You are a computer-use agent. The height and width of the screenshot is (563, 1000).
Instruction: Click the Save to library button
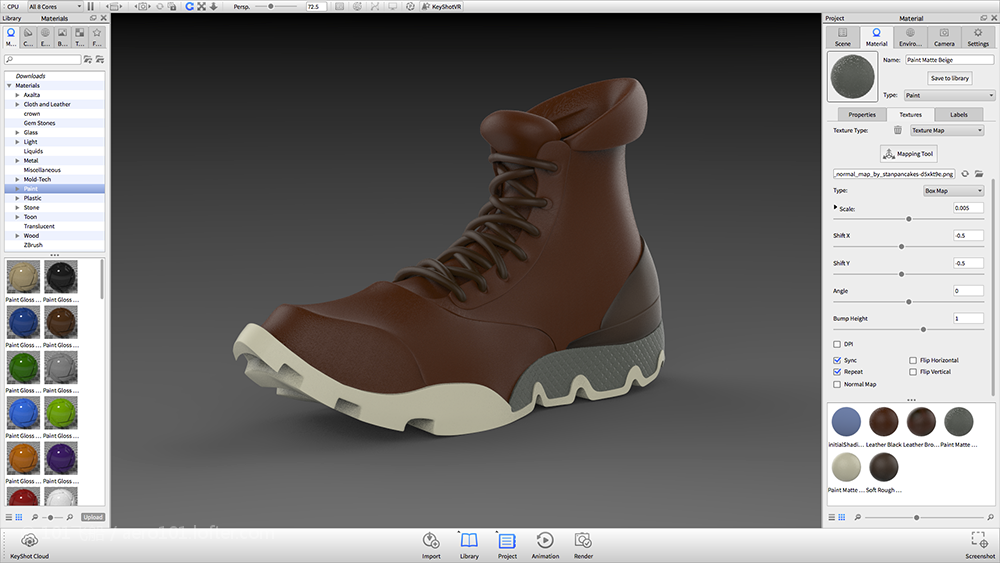949,78
